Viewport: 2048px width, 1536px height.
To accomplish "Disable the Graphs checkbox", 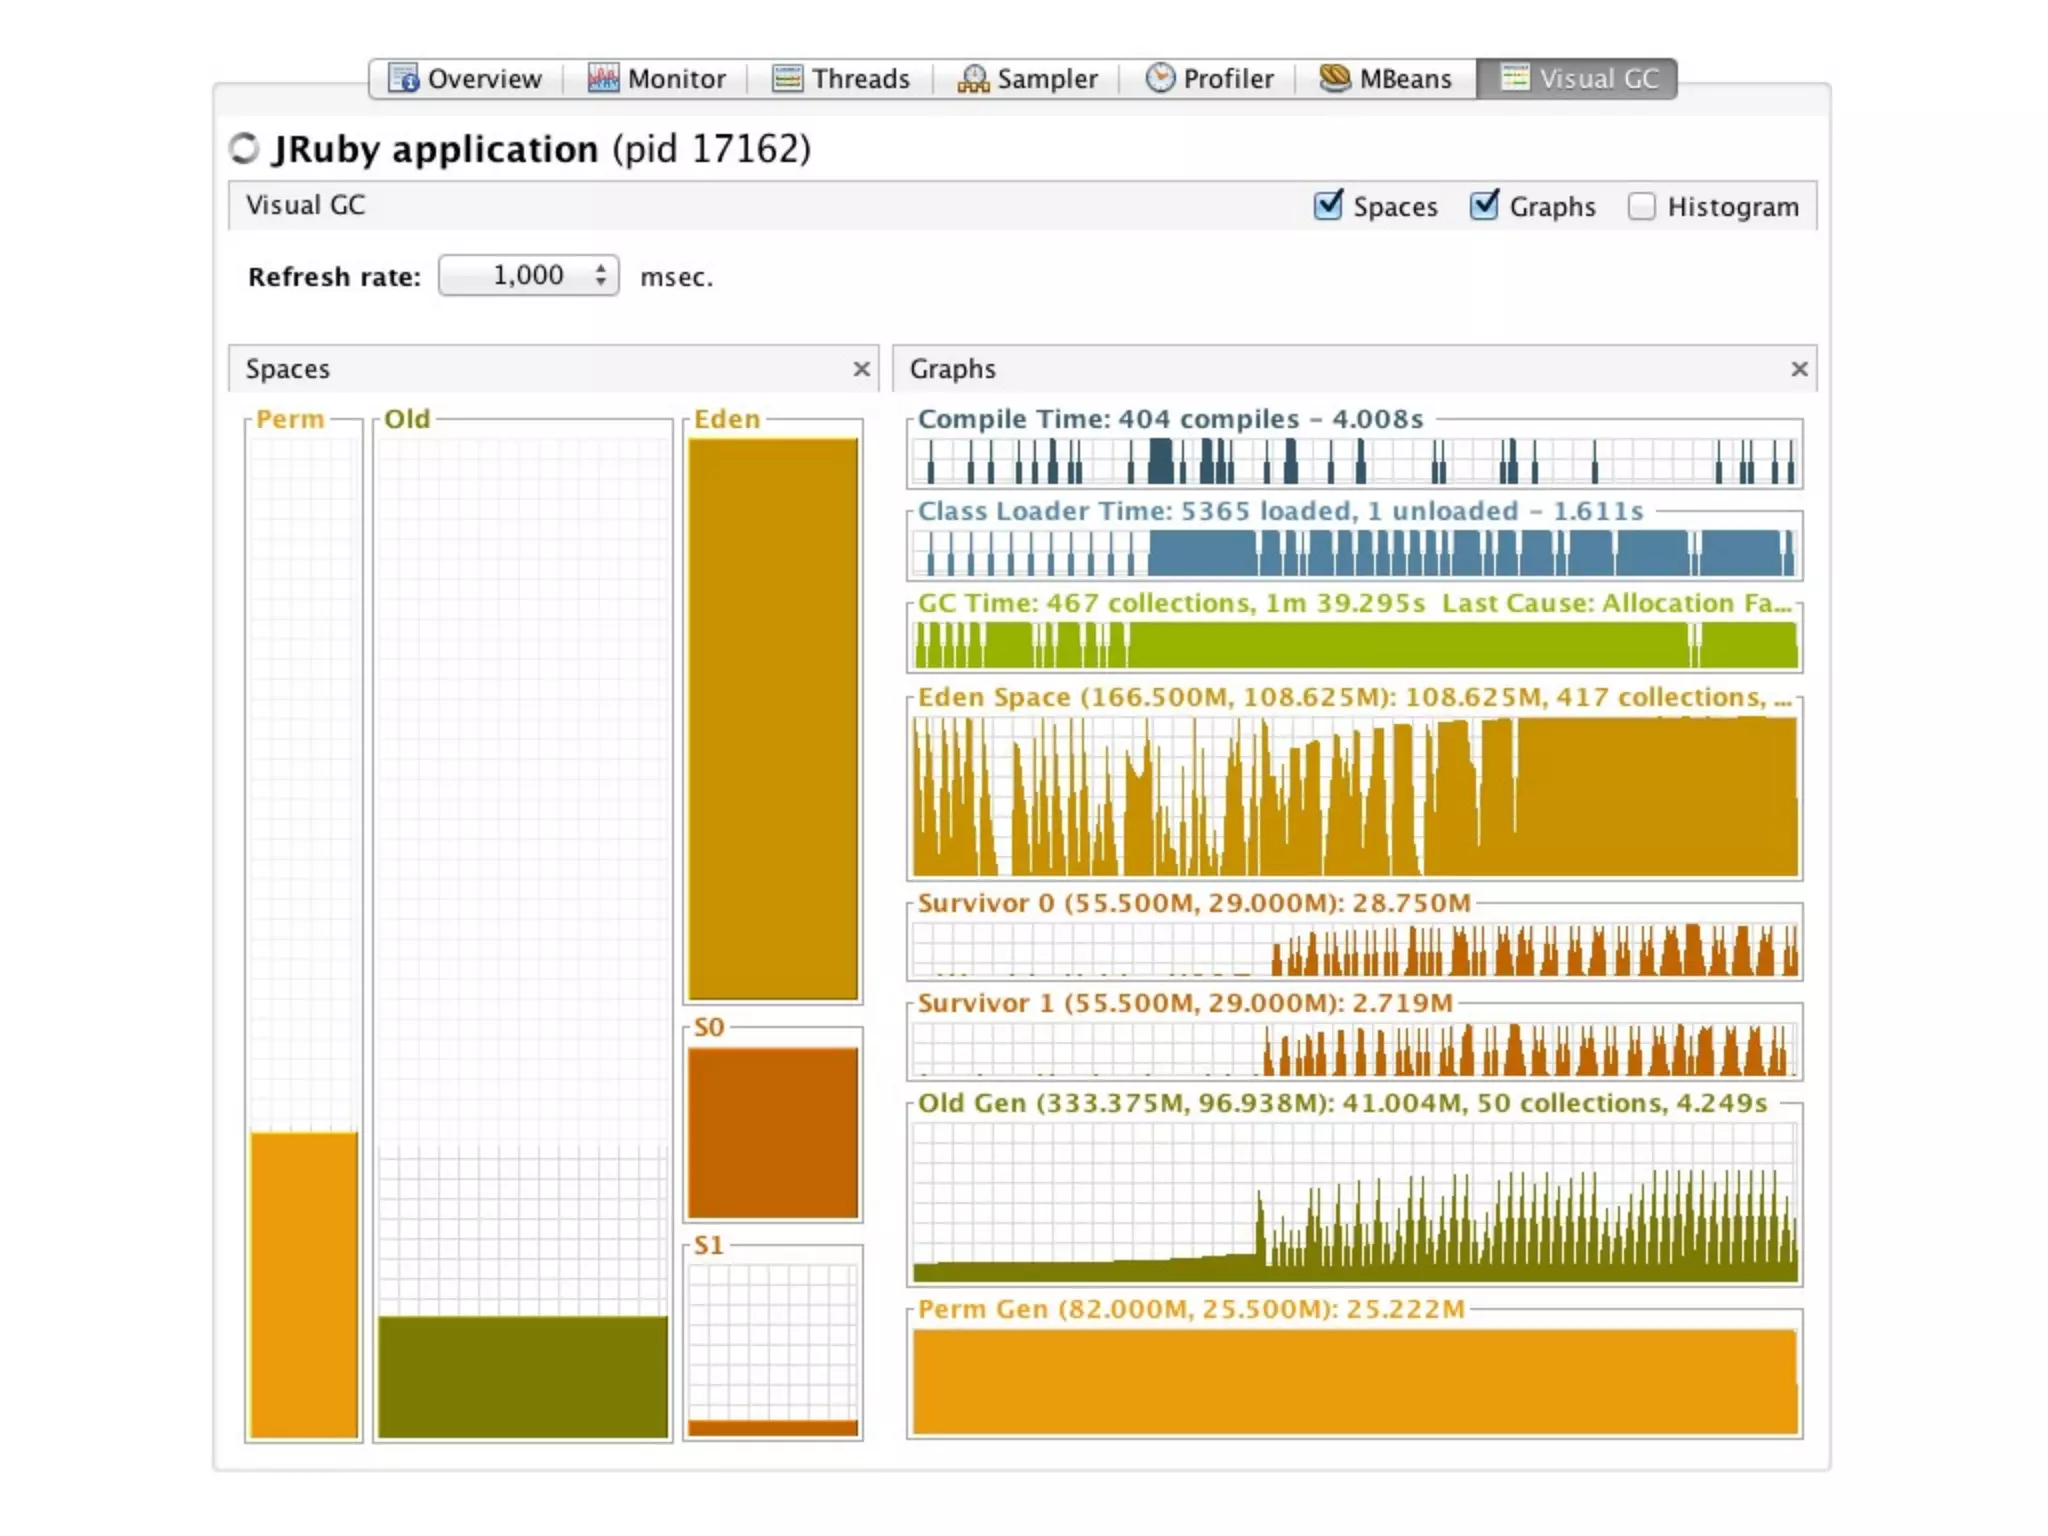I will pyautogui.click(x=1484, y=206).
